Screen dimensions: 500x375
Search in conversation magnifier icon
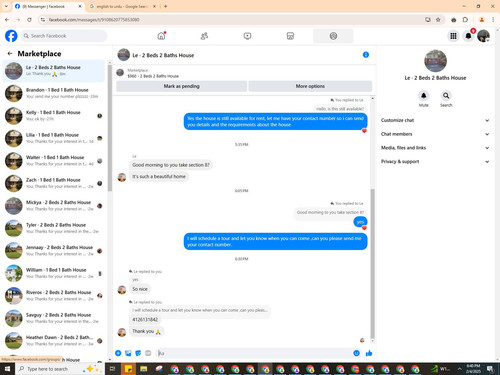click(446, 96)
